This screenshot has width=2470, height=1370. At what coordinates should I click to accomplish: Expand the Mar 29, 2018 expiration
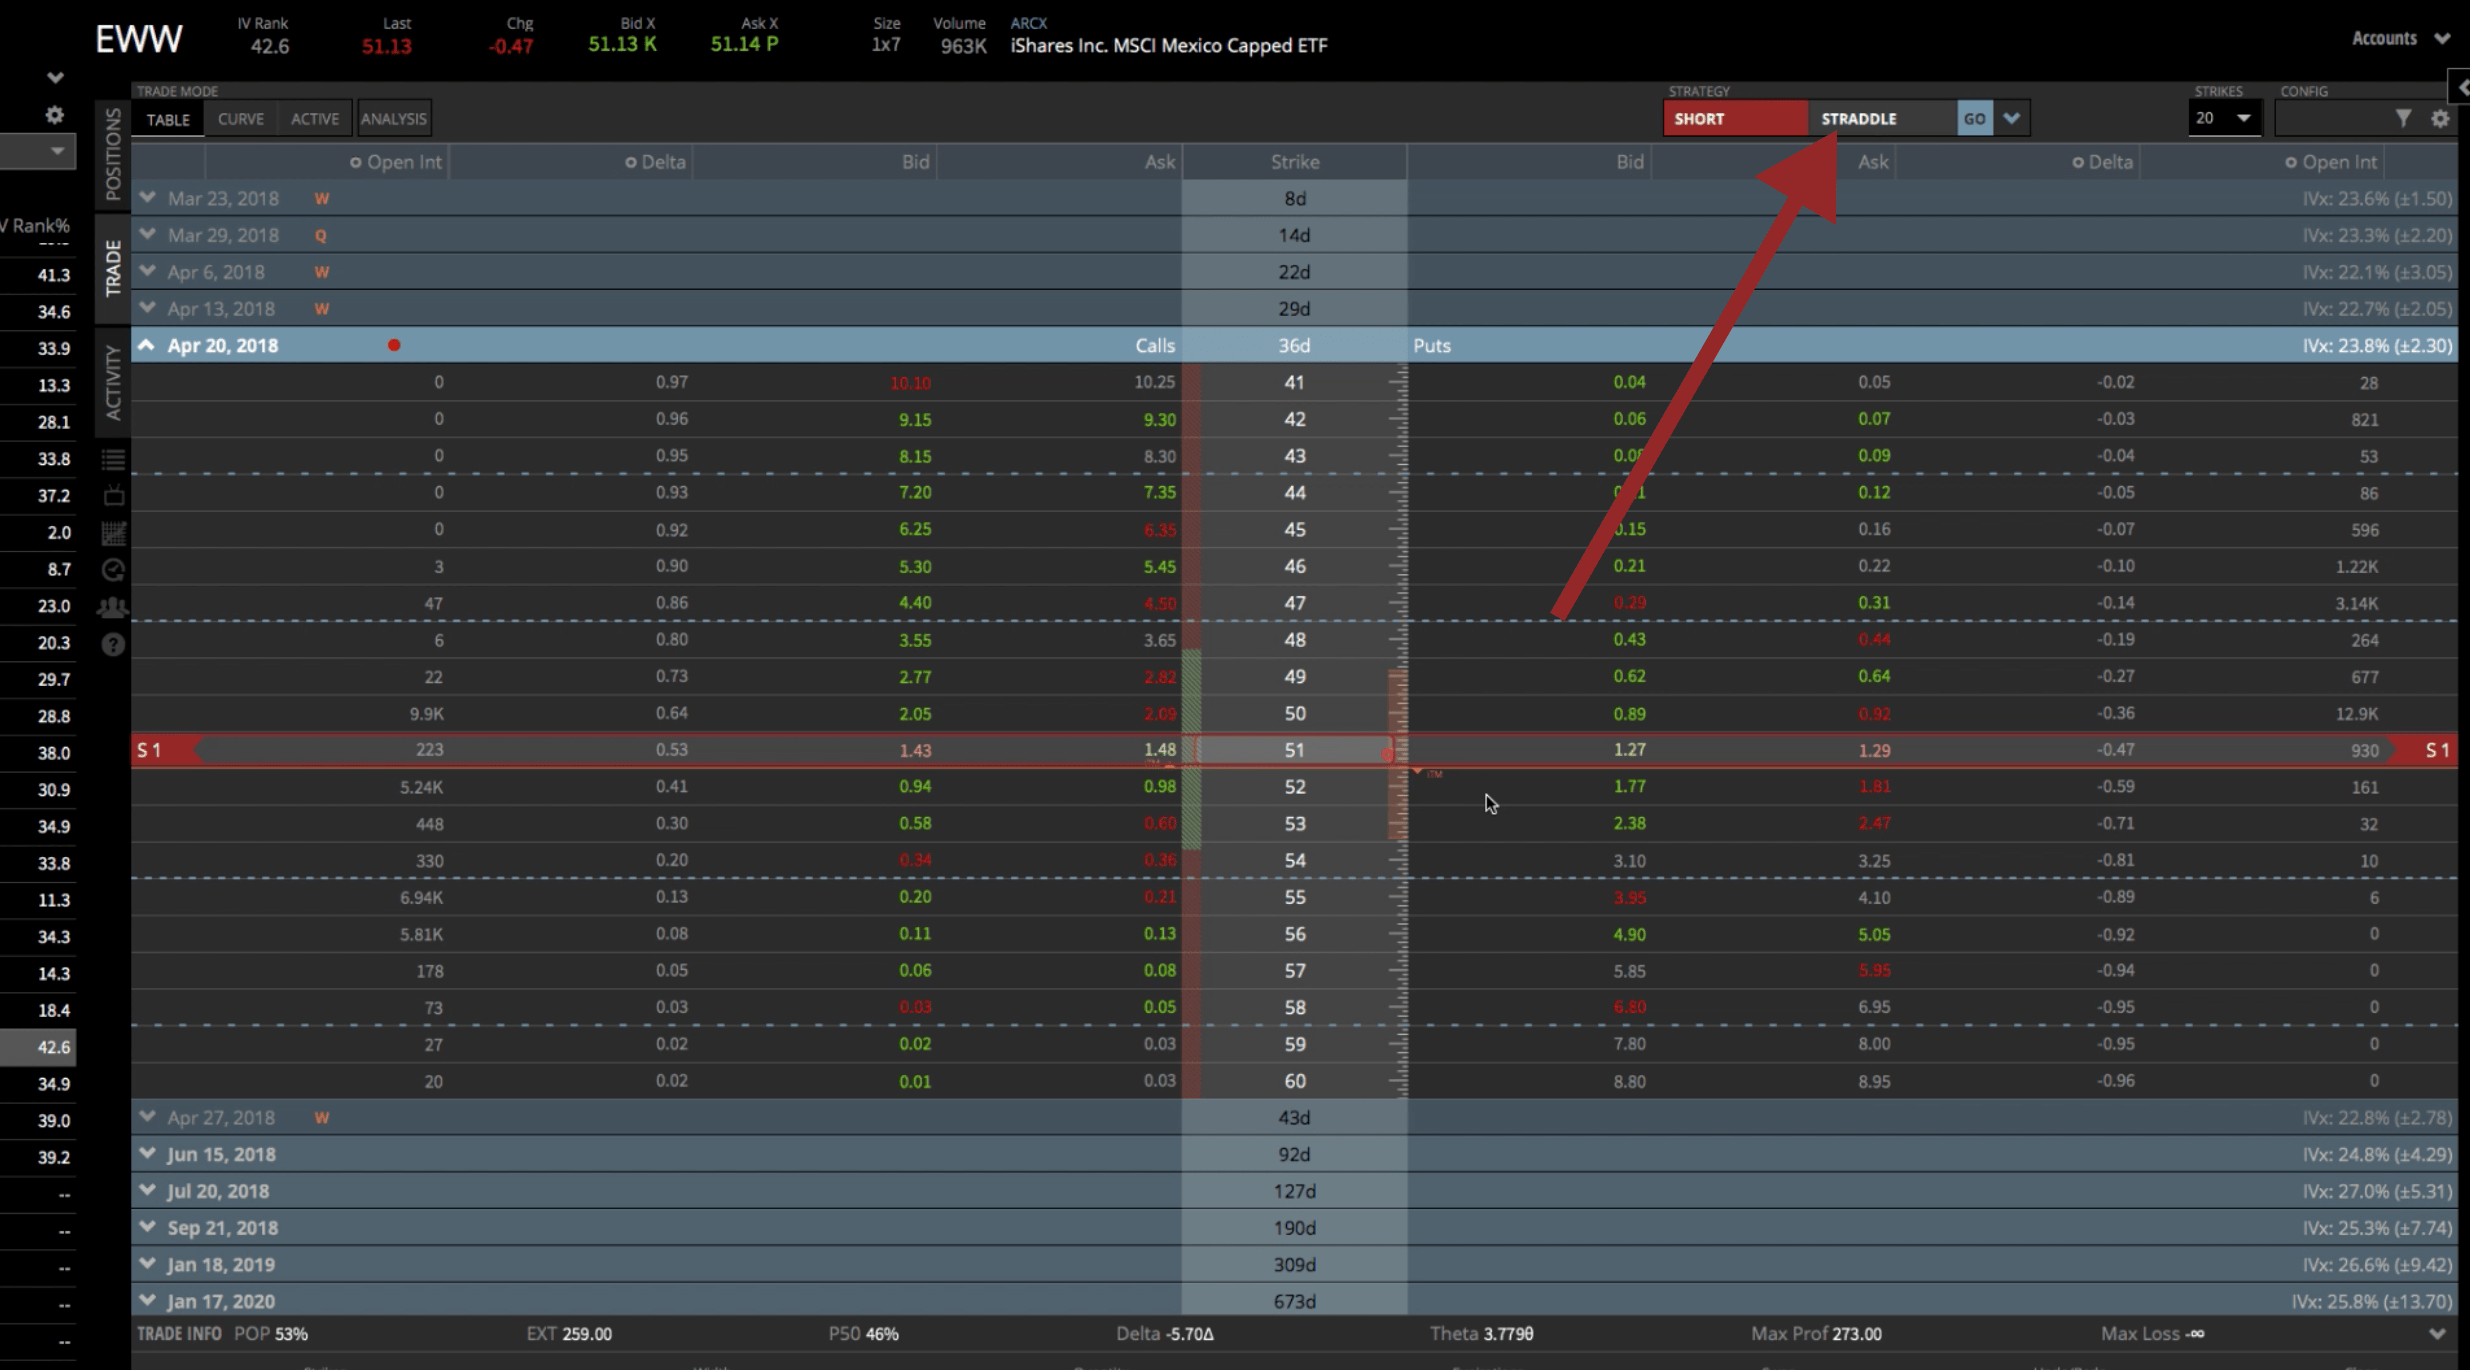point(147,235)
